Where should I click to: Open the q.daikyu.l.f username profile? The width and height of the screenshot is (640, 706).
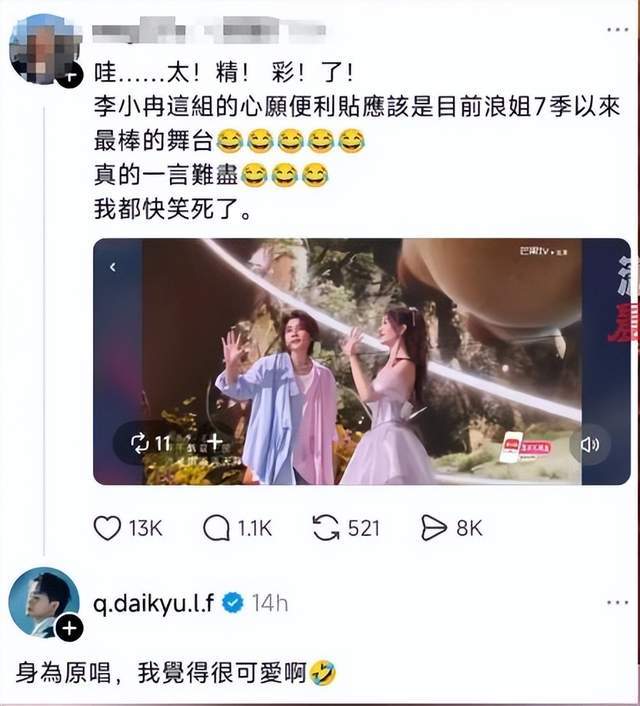154,602
